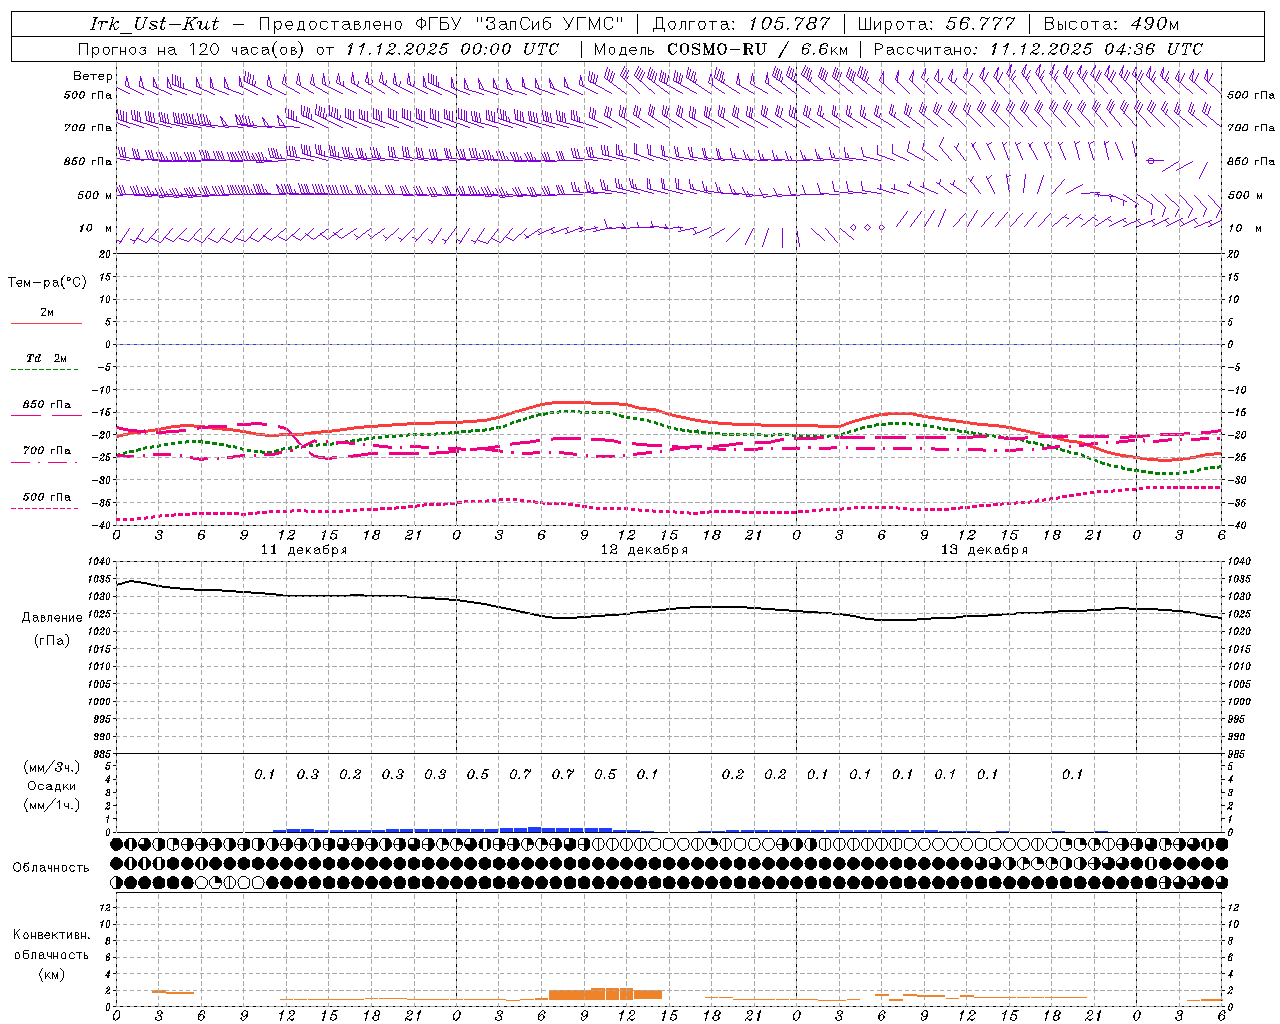Click the (мм/1ч.) precipitation unit label
Viewport: 1280px width, 1024px height.
pyautogui.click(x=52, y=805)
